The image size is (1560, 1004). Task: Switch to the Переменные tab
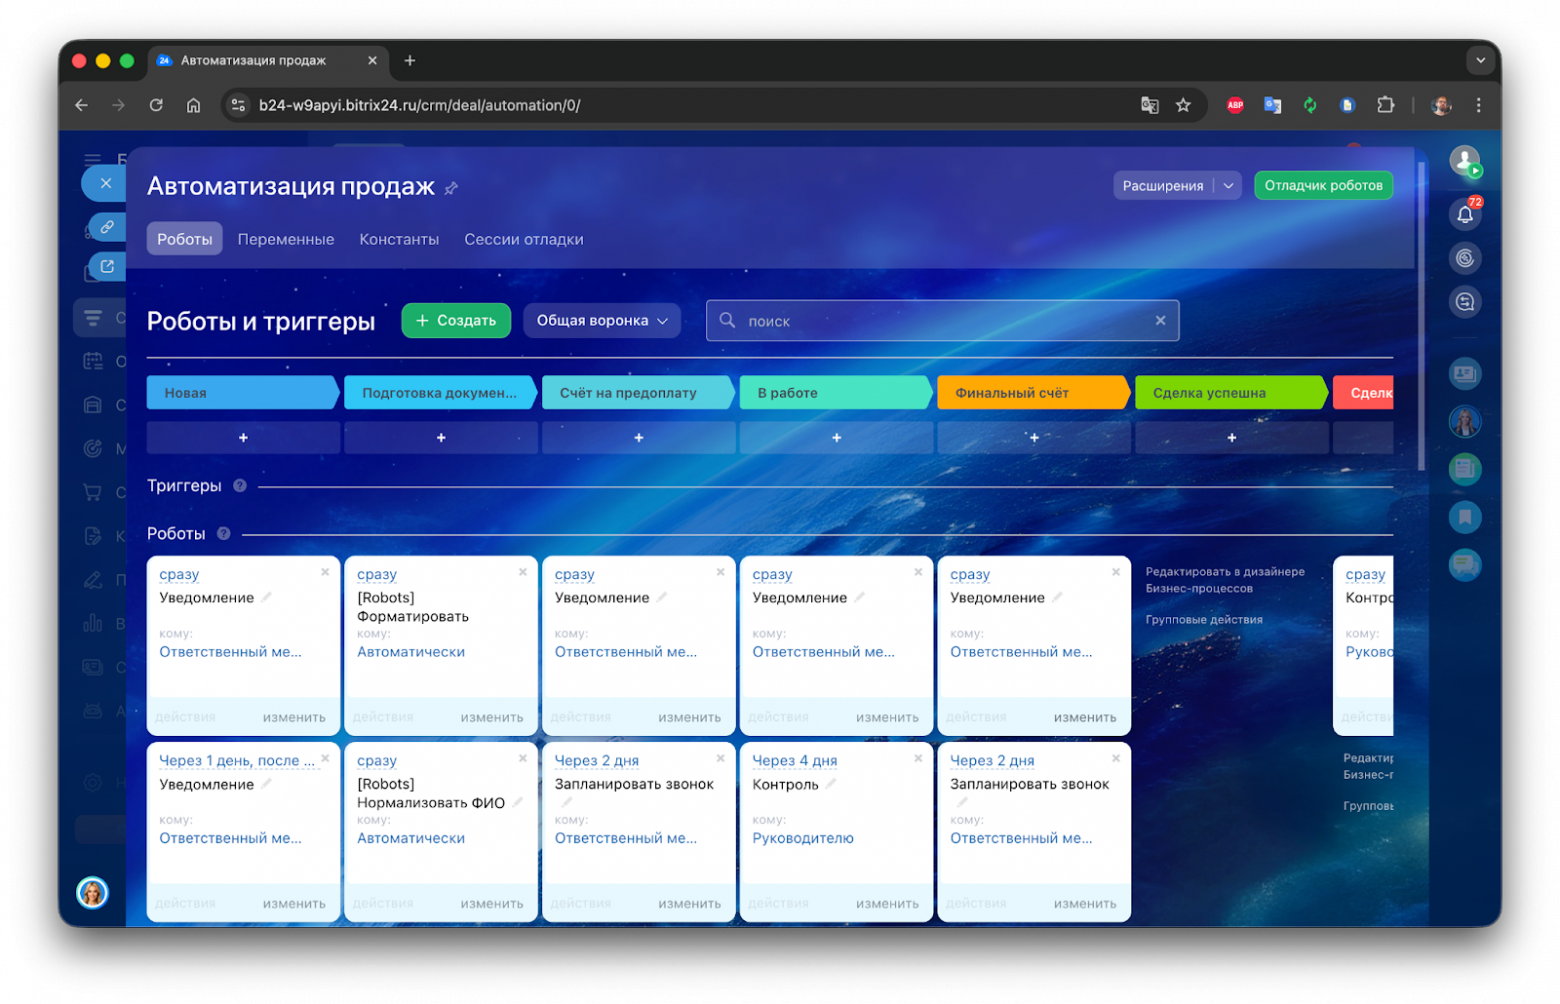(286, 240)
